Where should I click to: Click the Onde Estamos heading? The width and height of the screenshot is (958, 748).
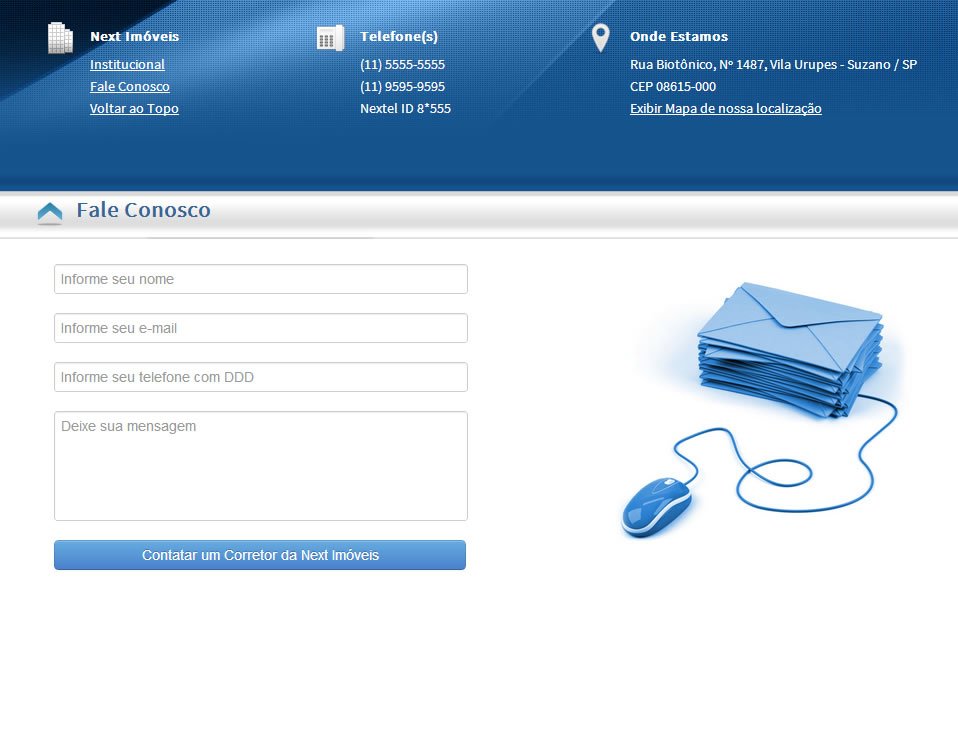coord(679,37)
